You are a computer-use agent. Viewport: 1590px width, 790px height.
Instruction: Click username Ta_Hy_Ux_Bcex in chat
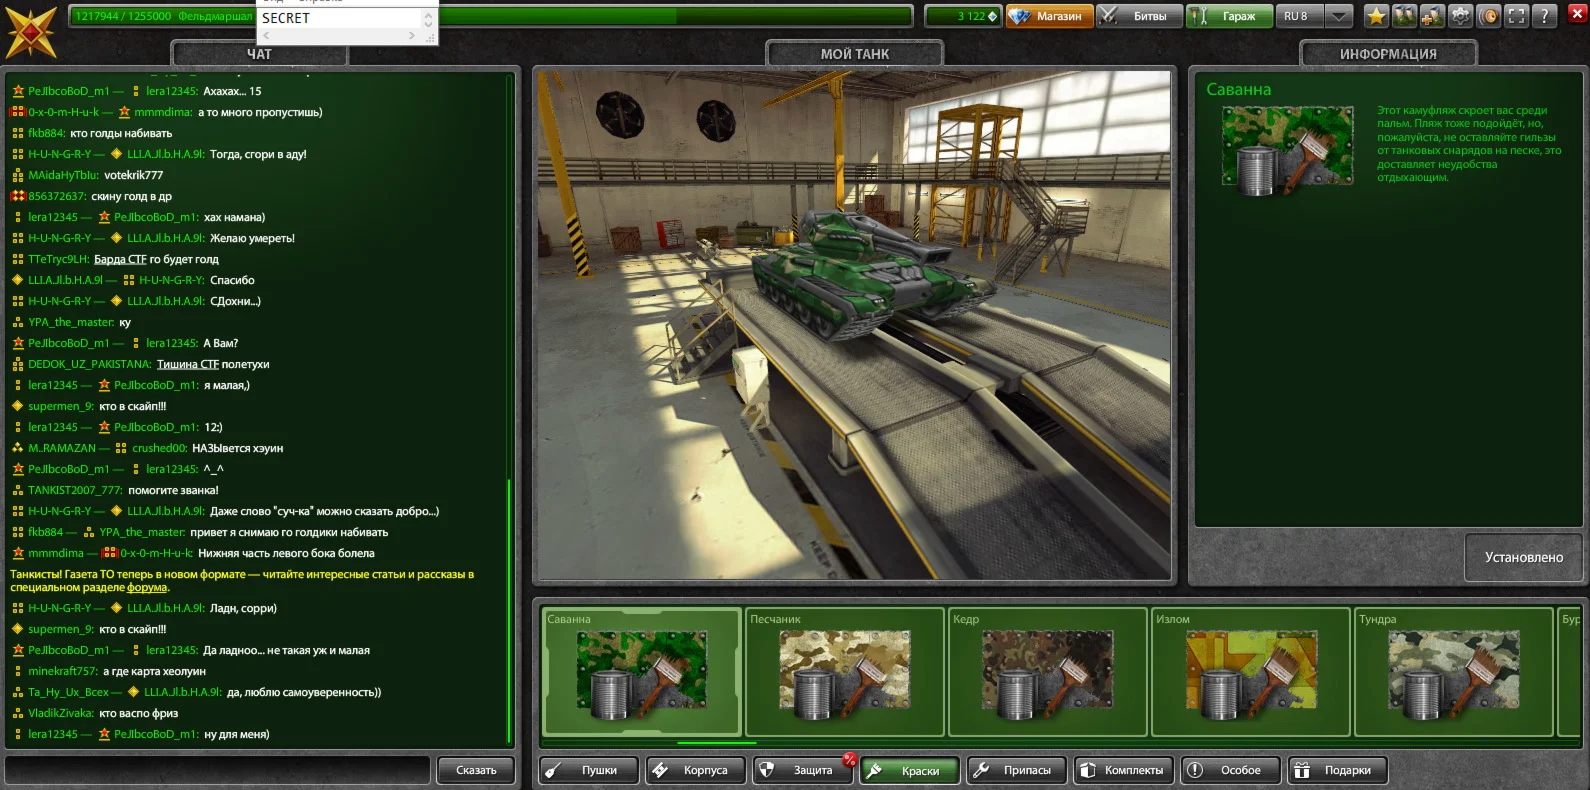point(68,692)
